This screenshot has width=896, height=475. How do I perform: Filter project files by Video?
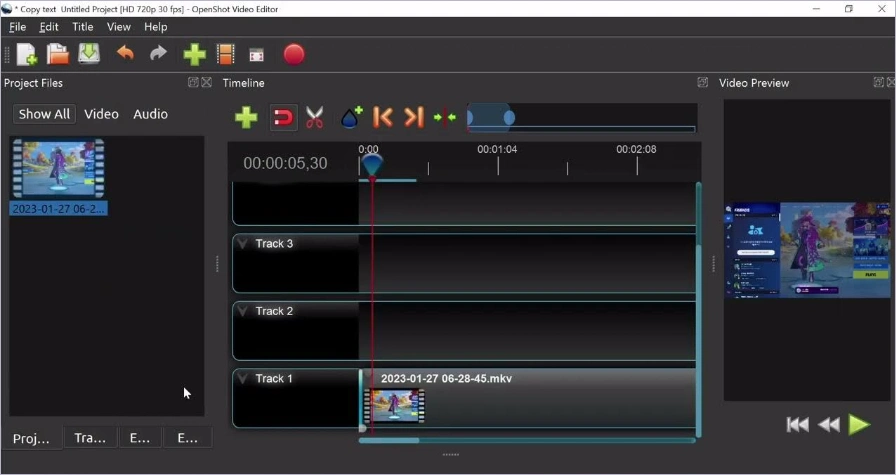tap(101, 114)
